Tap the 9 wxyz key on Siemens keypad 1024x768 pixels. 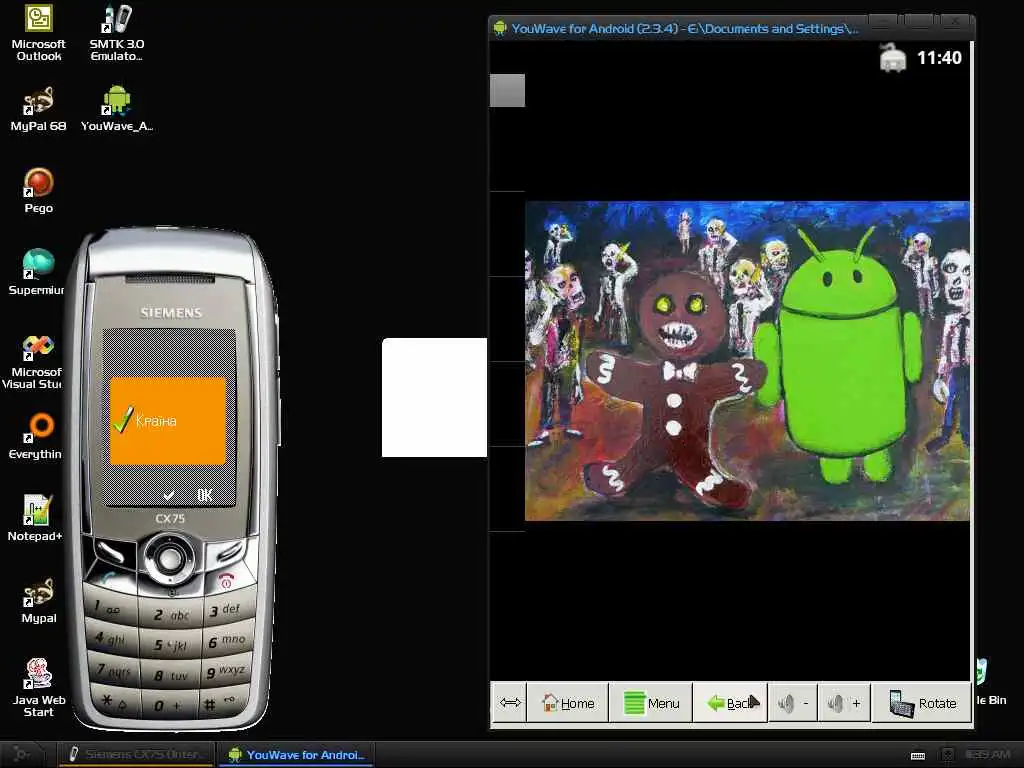[x=225, y=671]
